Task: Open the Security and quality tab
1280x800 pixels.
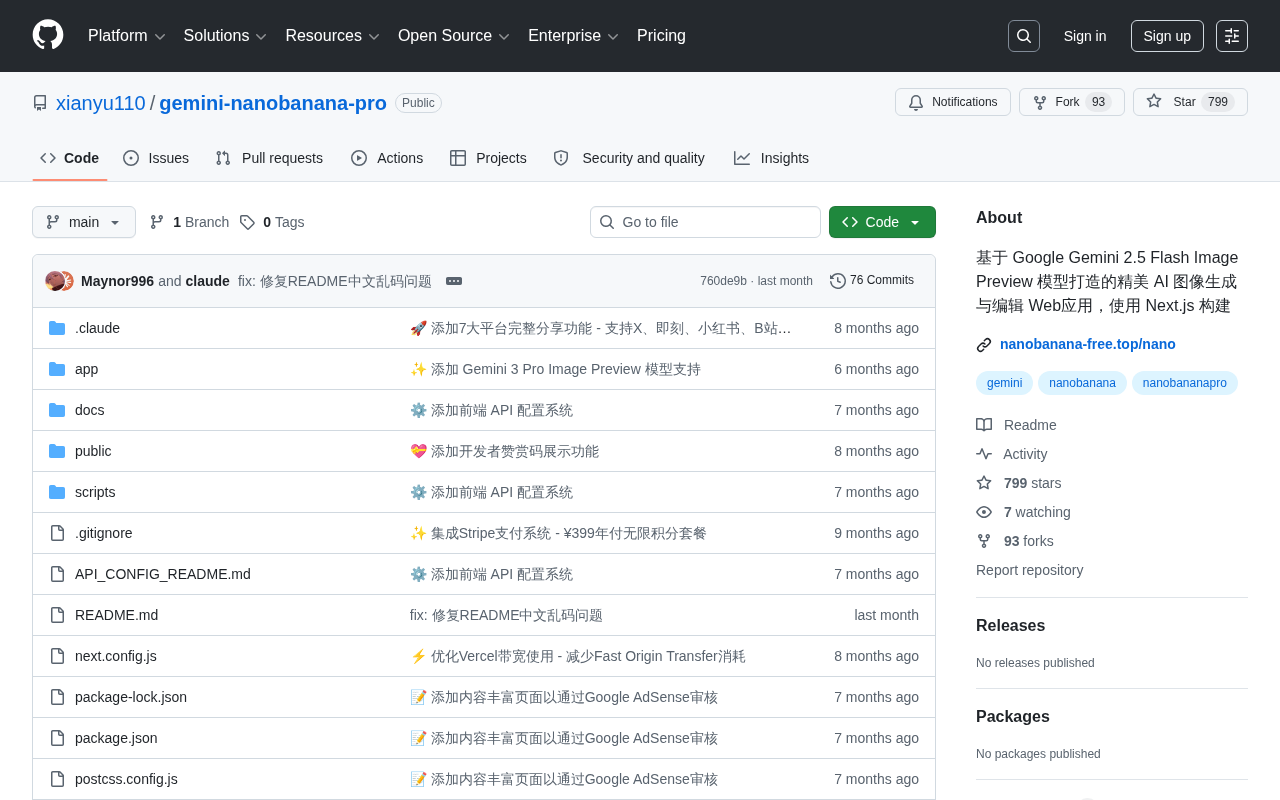Action: click(x=629, y=158)
